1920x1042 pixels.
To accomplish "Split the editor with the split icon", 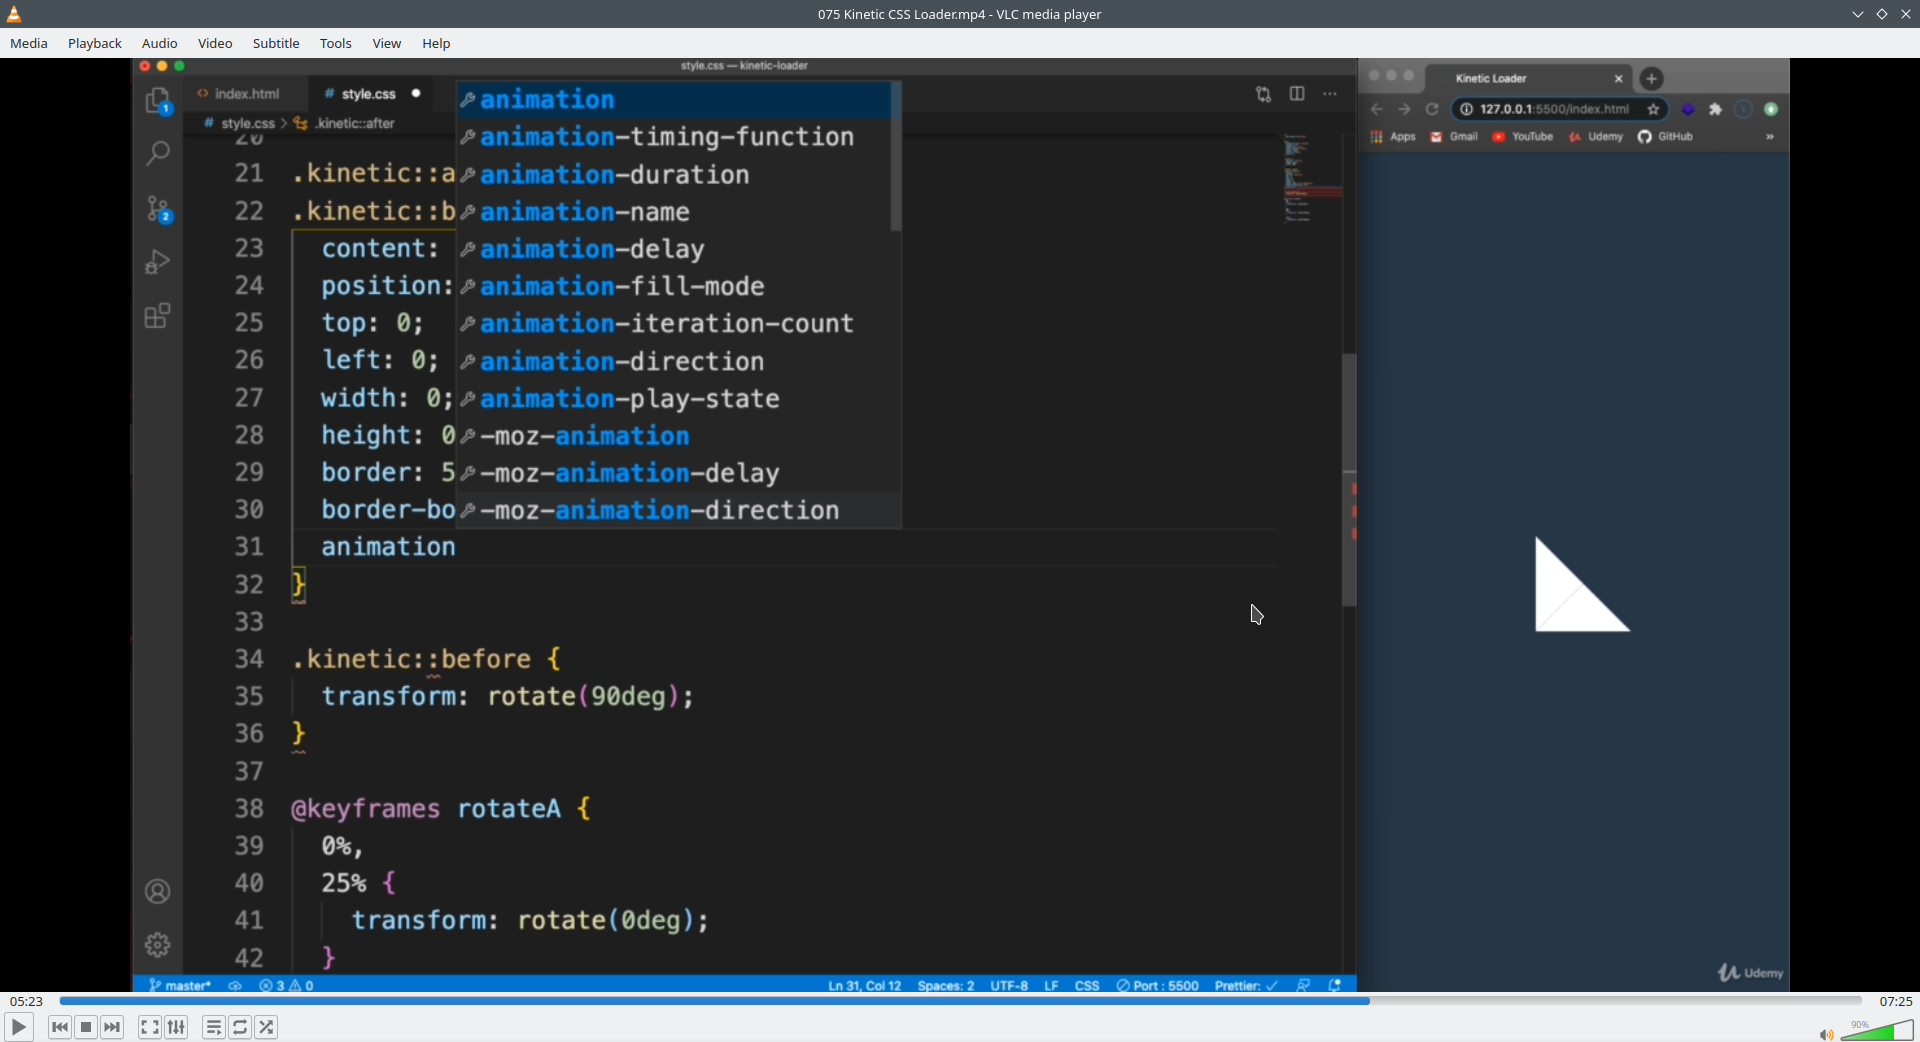I will pos(1297,94).
